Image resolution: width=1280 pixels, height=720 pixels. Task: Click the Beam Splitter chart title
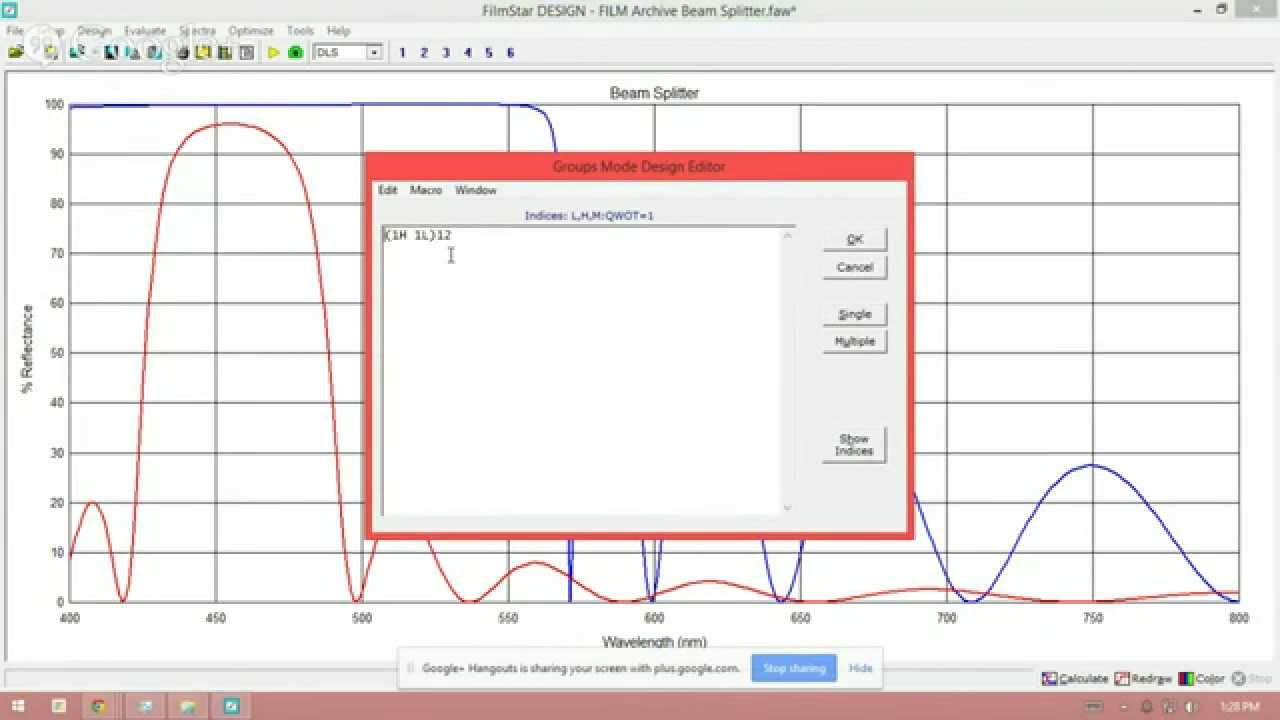click(x=655, y=93)
